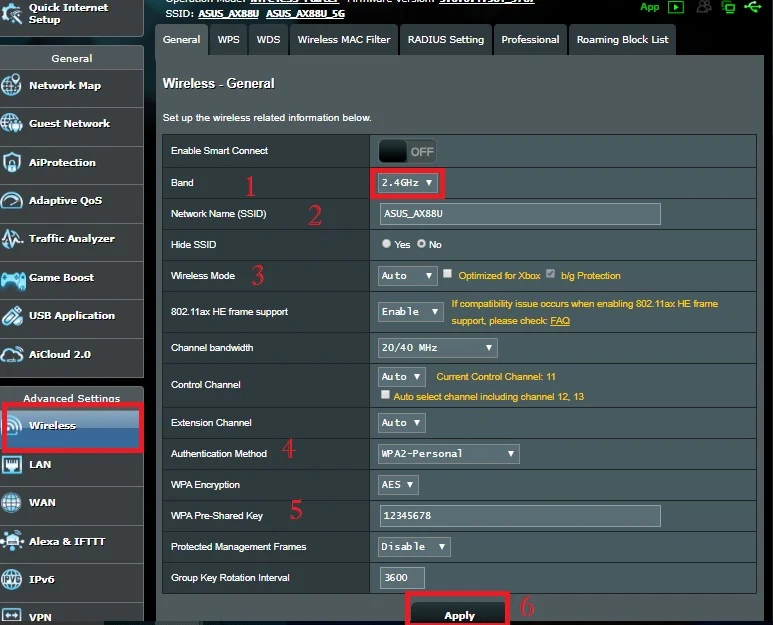This screenshot has width=773, height=625.
Task: Click the Apply button
Action: [x=459, y=614]
